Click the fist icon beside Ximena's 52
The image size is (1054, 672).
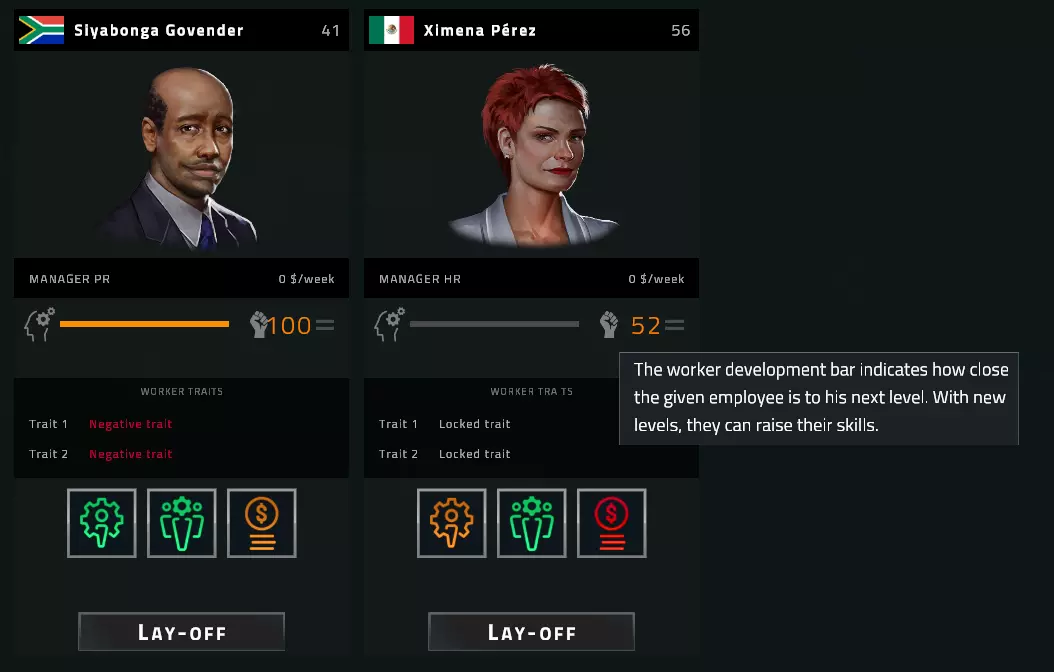[x=608, y=325]
